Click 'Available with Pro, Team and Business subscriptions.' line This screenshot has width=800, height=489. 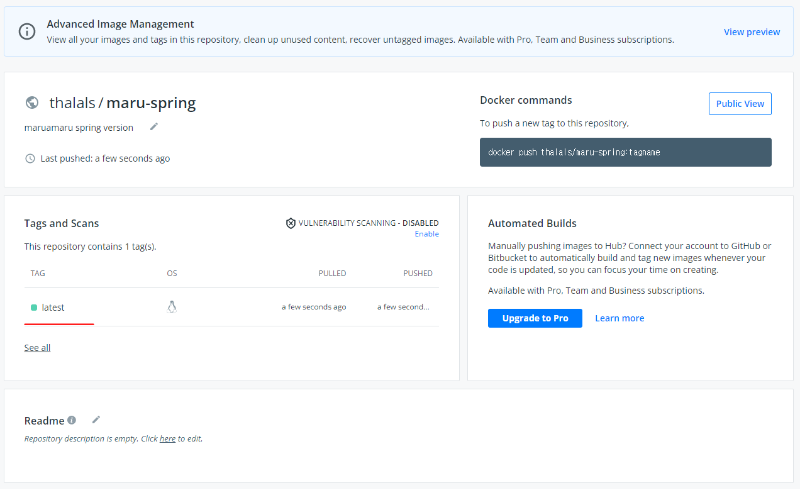point(596,290)
